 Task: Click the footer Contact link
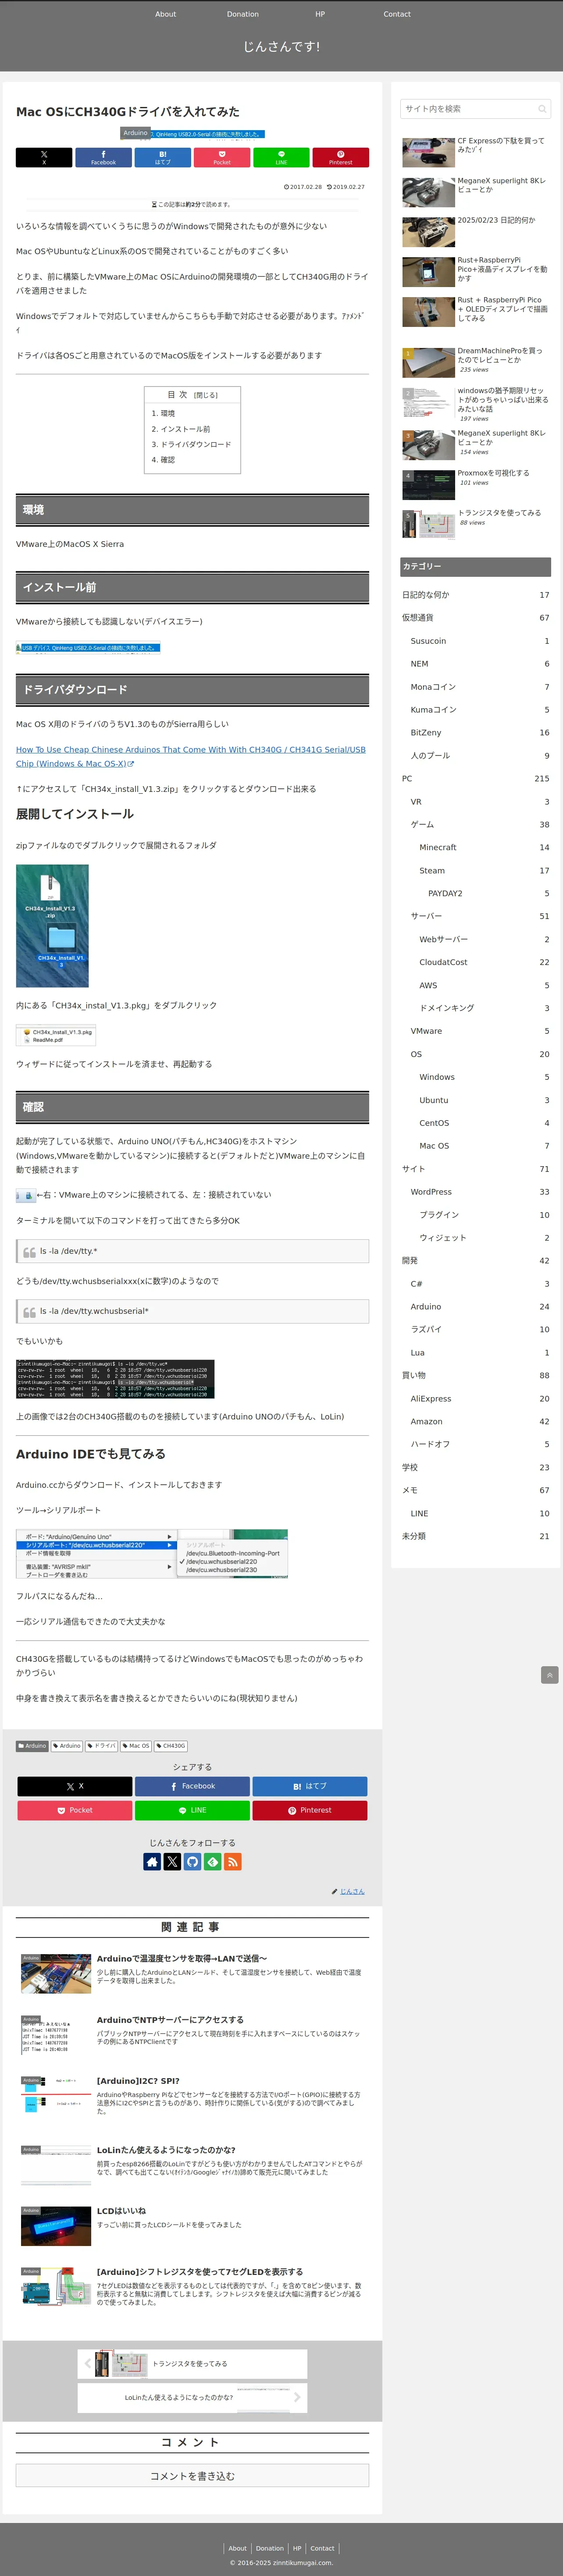pyautogui.click(x=322, y=2548)
